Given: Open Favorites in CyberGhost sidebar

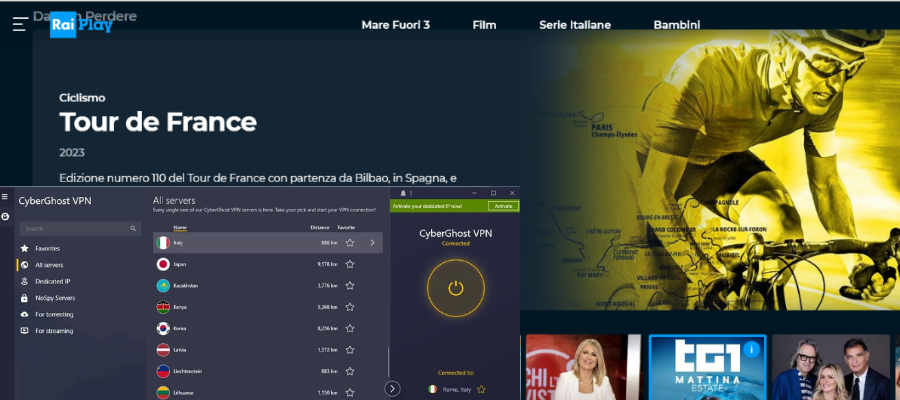Looking at the screenshot, I should (48, 248).
